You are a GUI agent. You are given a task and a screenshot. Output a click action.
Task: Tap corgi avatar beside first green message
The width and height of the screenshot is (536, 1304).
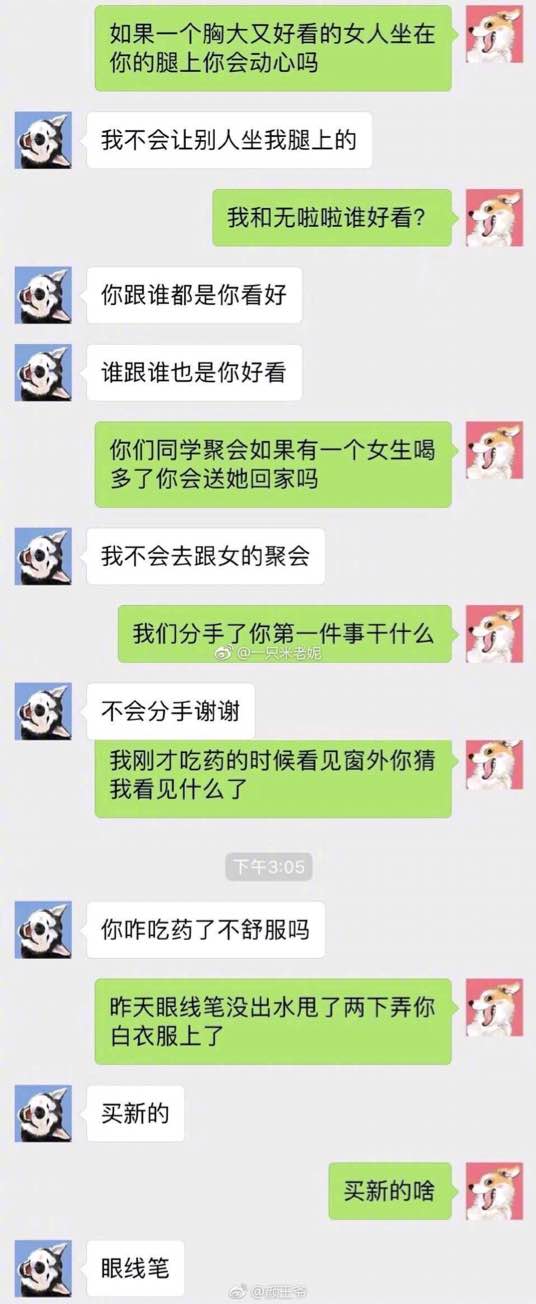tap(494, 34)
